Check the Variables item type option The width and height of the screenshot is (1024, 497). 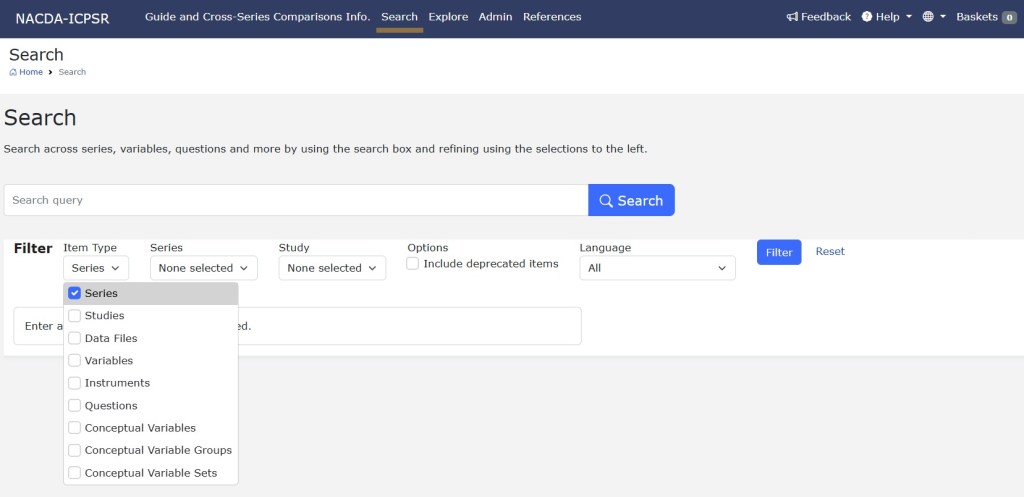[x=75, y=360]
